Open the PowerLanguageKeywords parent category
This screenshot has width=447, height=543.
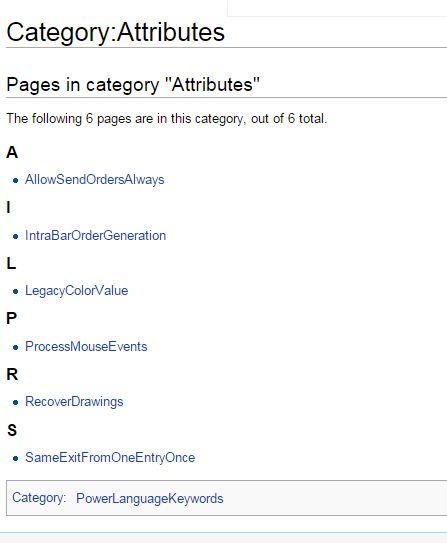pyautogui.click(x=150, y=499)
